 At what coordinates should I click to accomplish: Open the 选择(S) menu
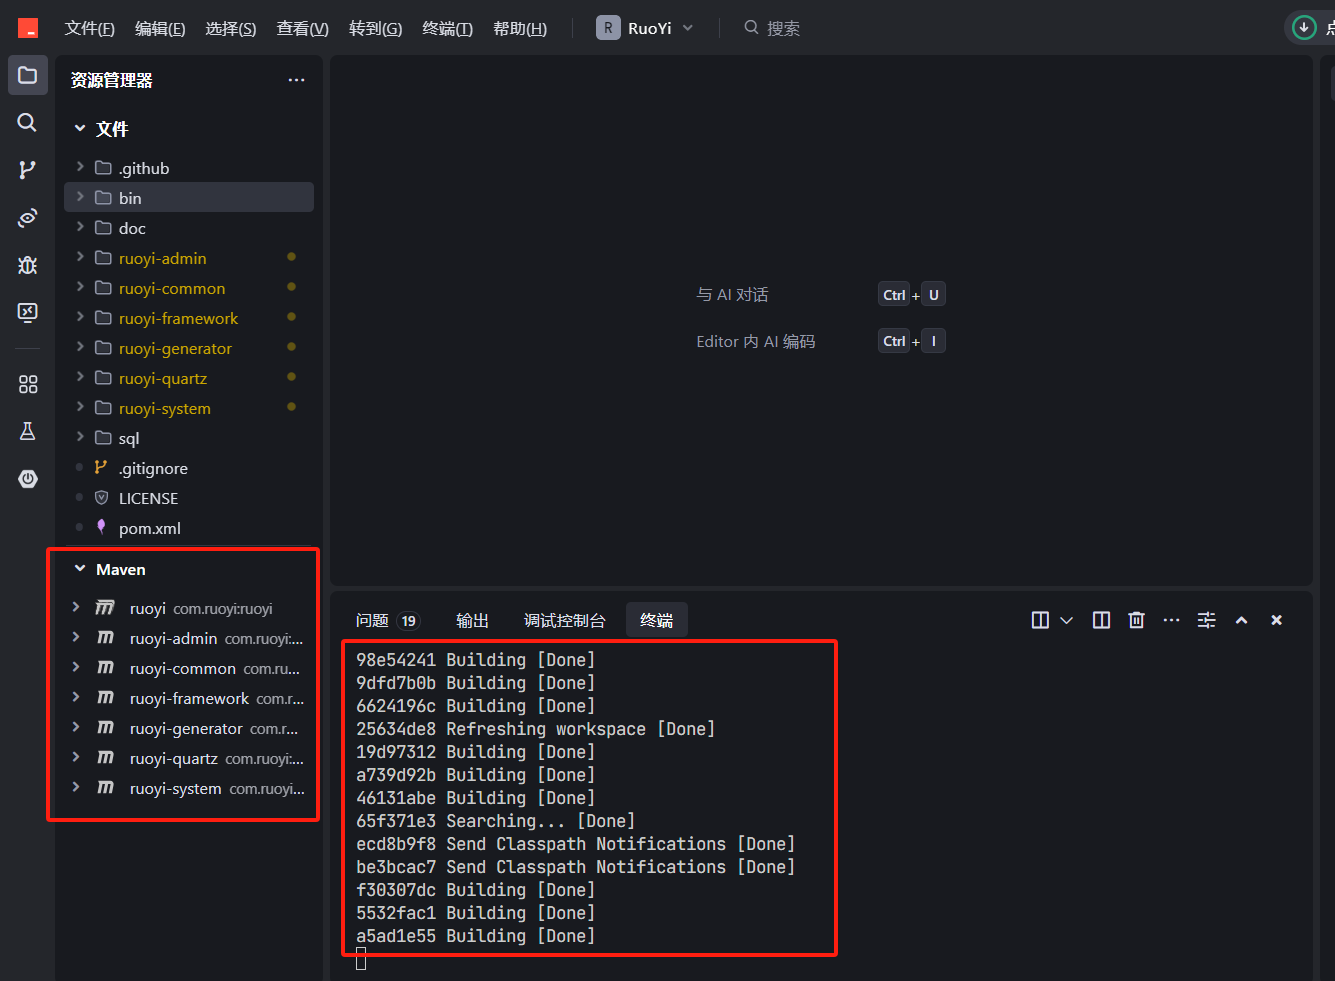click(x=231, y=28)
